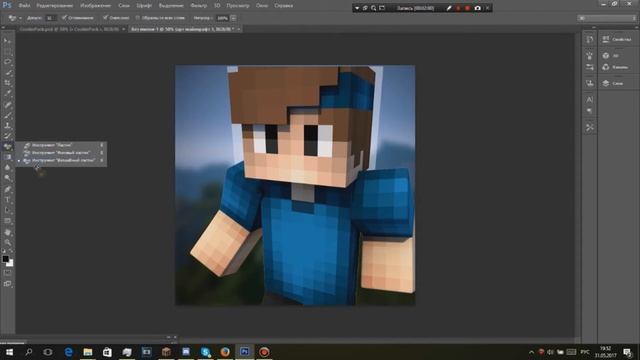Open the Файл menu
This screenshot has width=640, height=360.
[x=24, y=6]
